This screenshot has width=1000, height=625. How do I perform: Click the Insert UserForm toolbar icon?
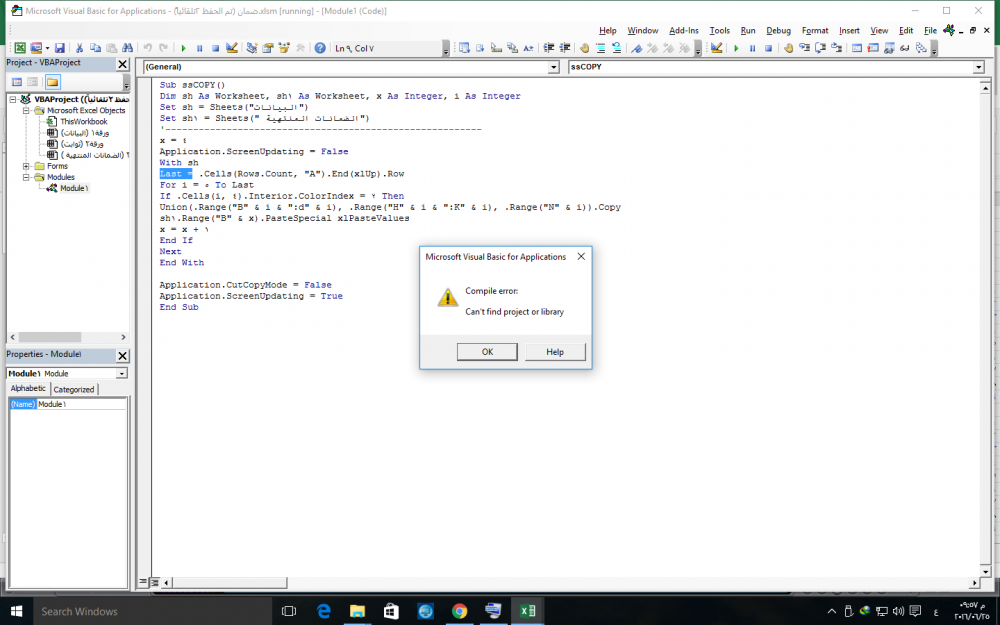point(36,48)
